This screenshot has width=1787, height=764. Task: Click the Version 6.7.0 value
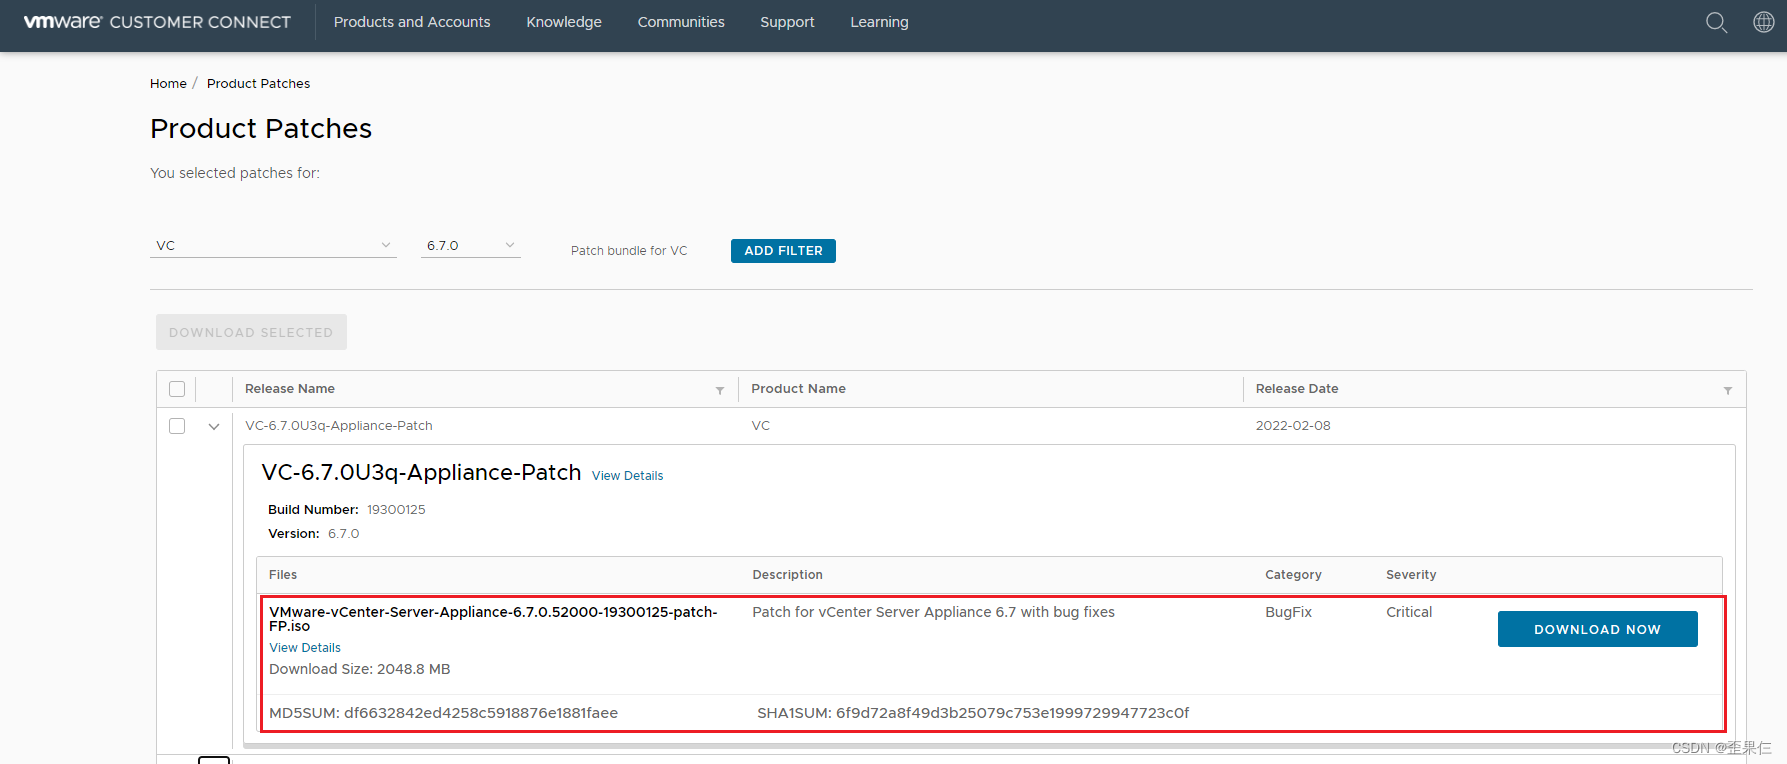(344, 534)
